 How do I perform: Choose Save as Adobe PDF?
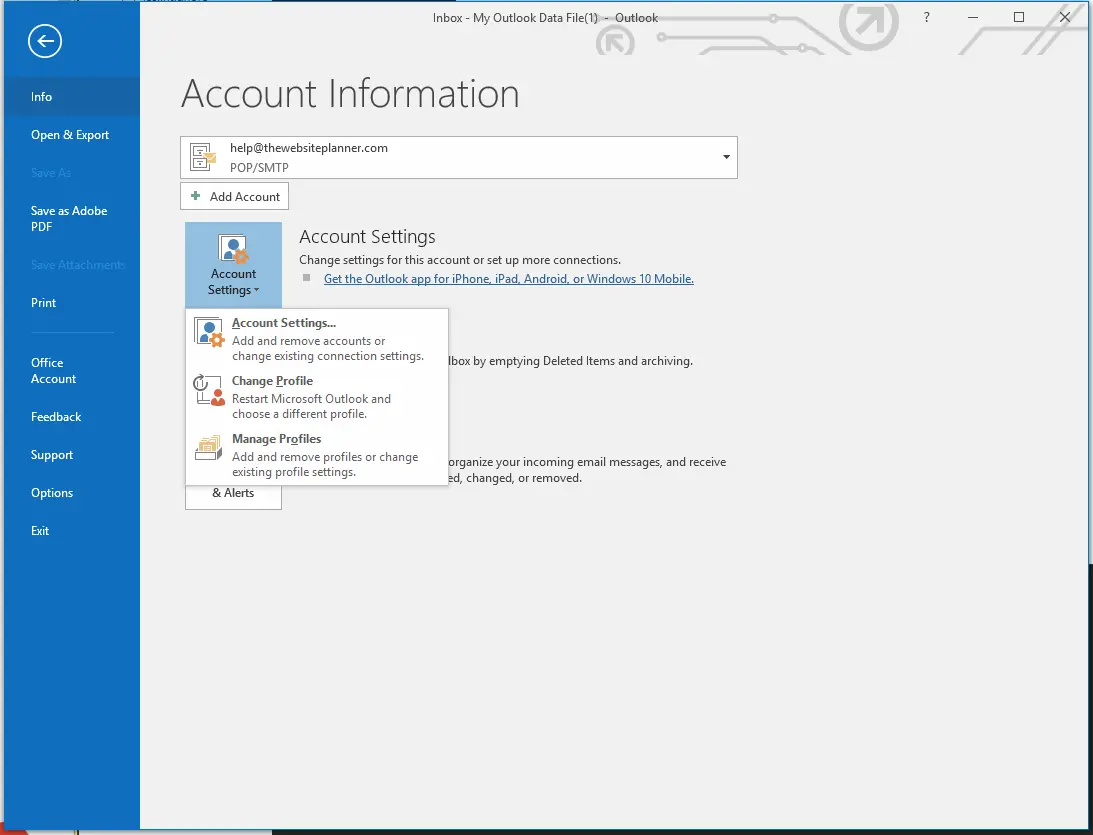72,218
